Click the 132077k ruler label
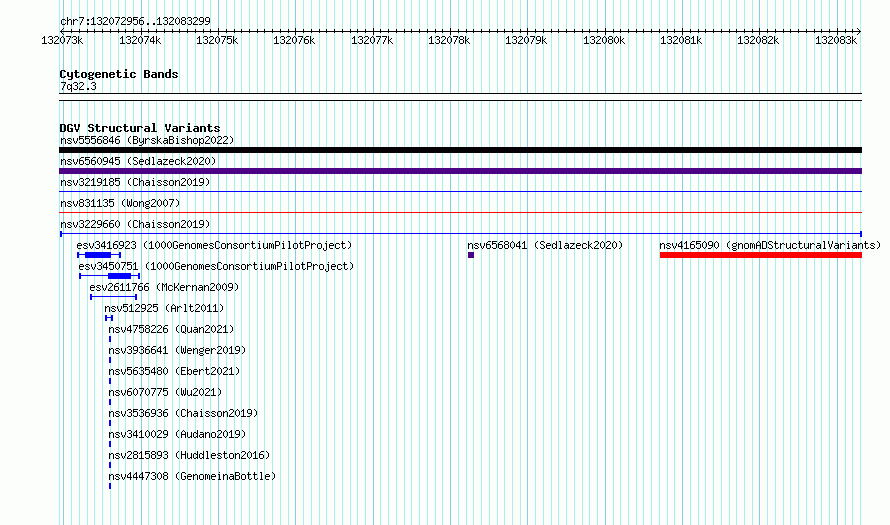 372,40
